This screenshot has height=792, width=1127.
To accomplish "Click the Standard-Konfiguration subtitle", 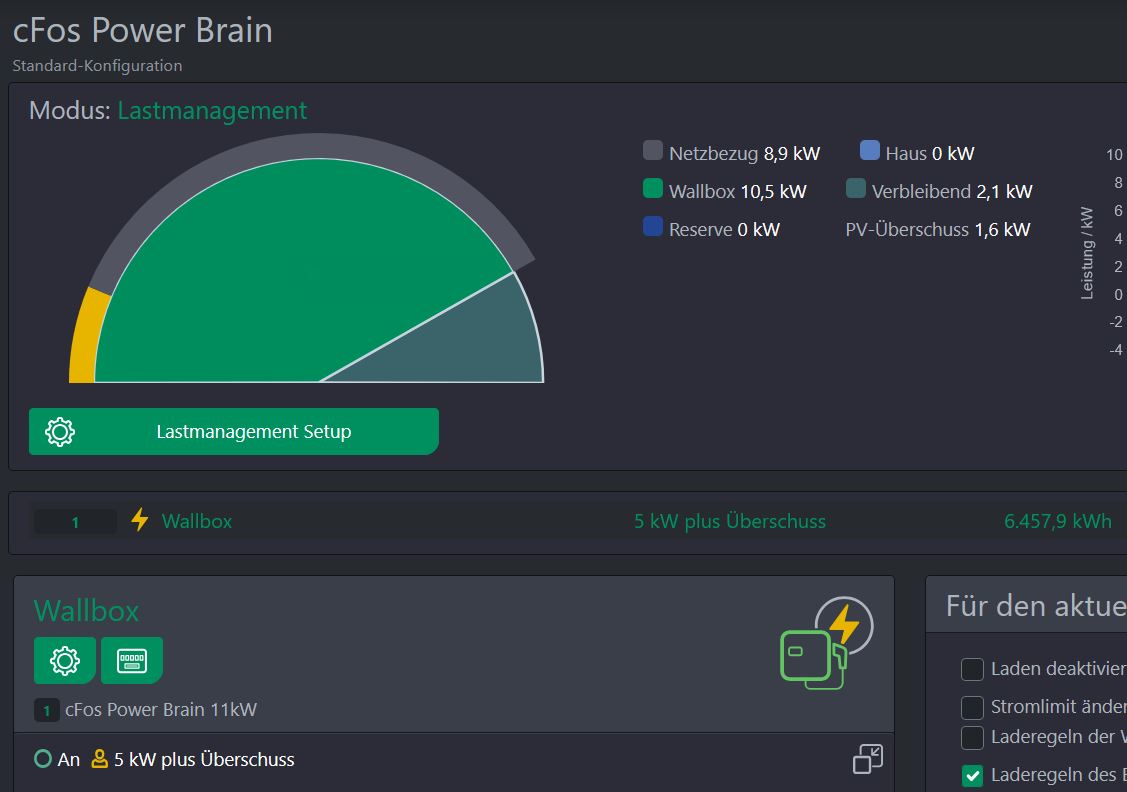I will coord(97,65).
